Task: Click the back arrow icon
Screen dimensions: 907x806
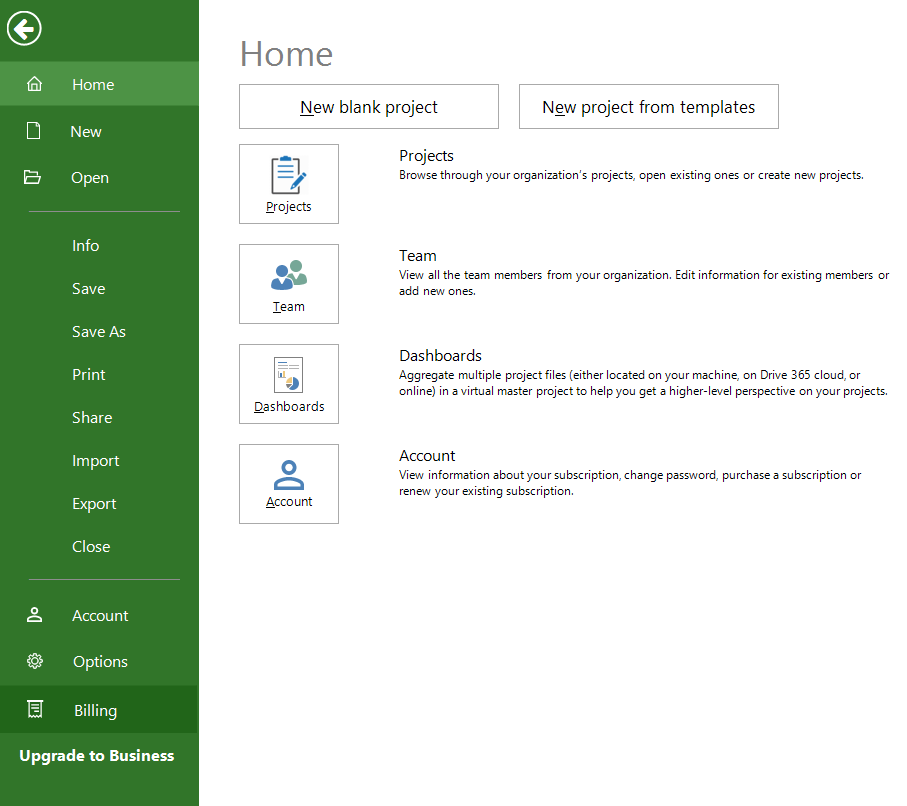Action: click(24, 28)
